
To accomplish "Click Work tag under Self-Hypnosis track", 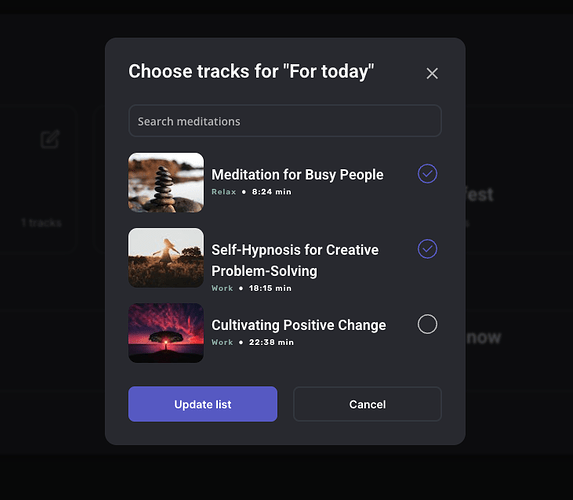I will click(x=222, y=288).
